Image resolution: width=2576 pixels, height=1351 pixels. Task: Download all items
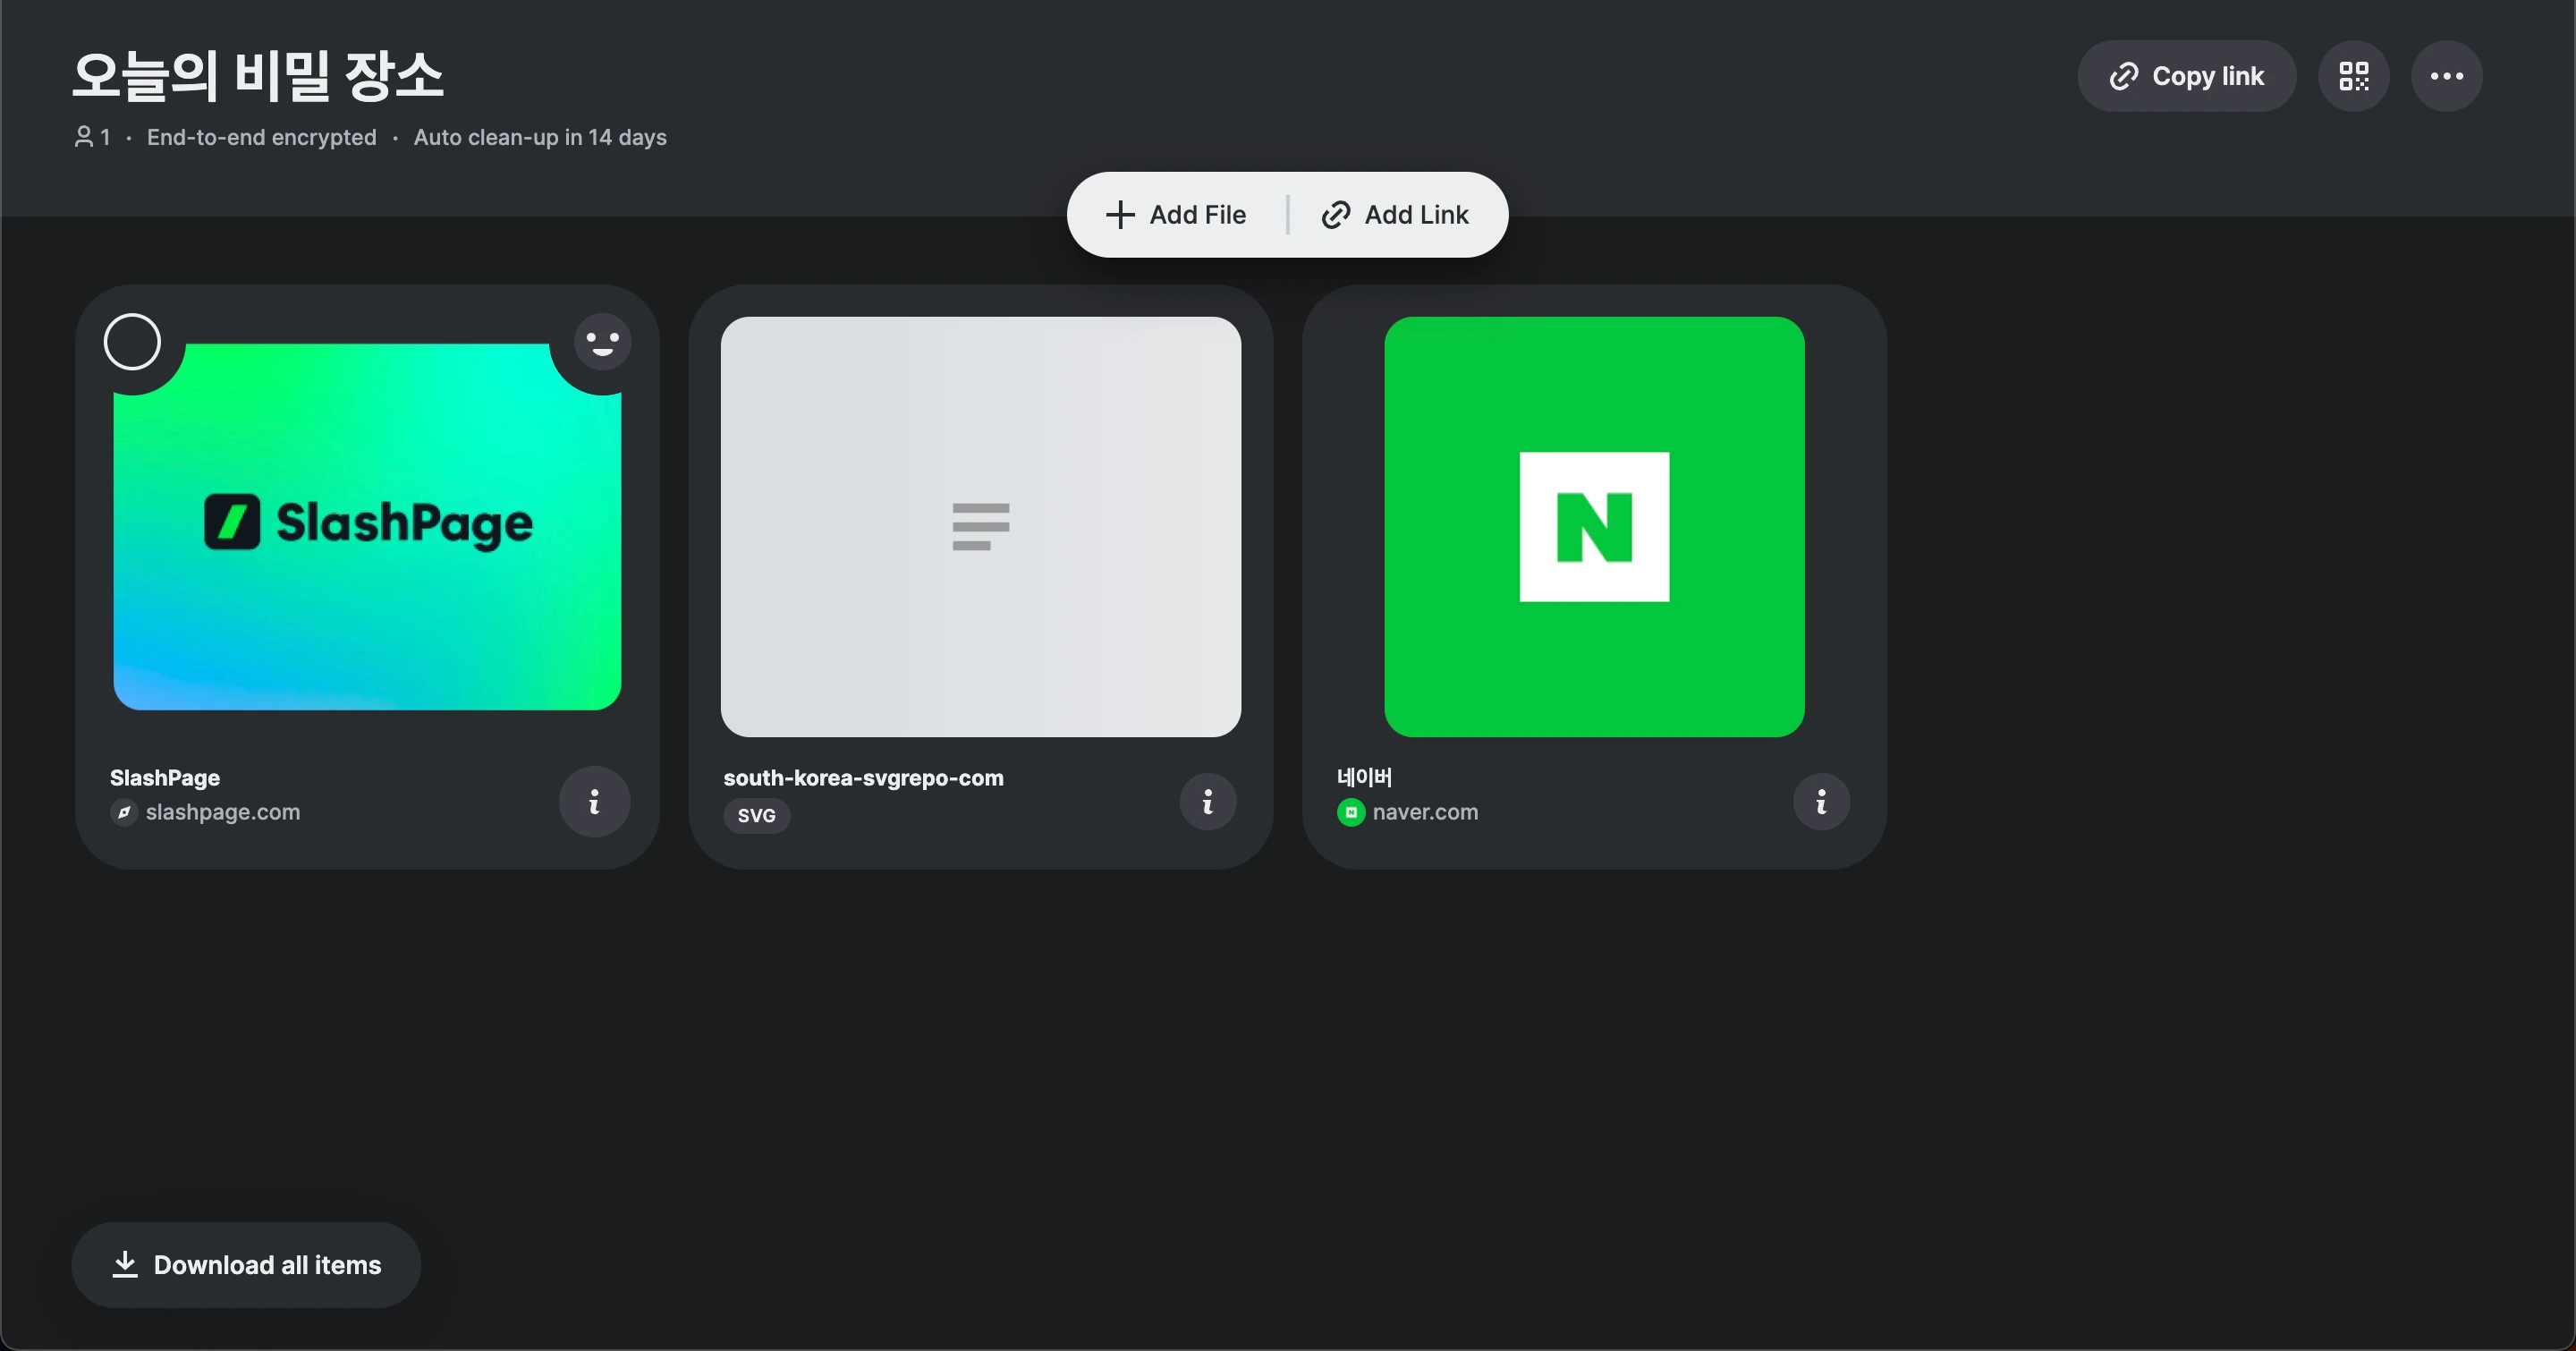(x=246, y=1265)
